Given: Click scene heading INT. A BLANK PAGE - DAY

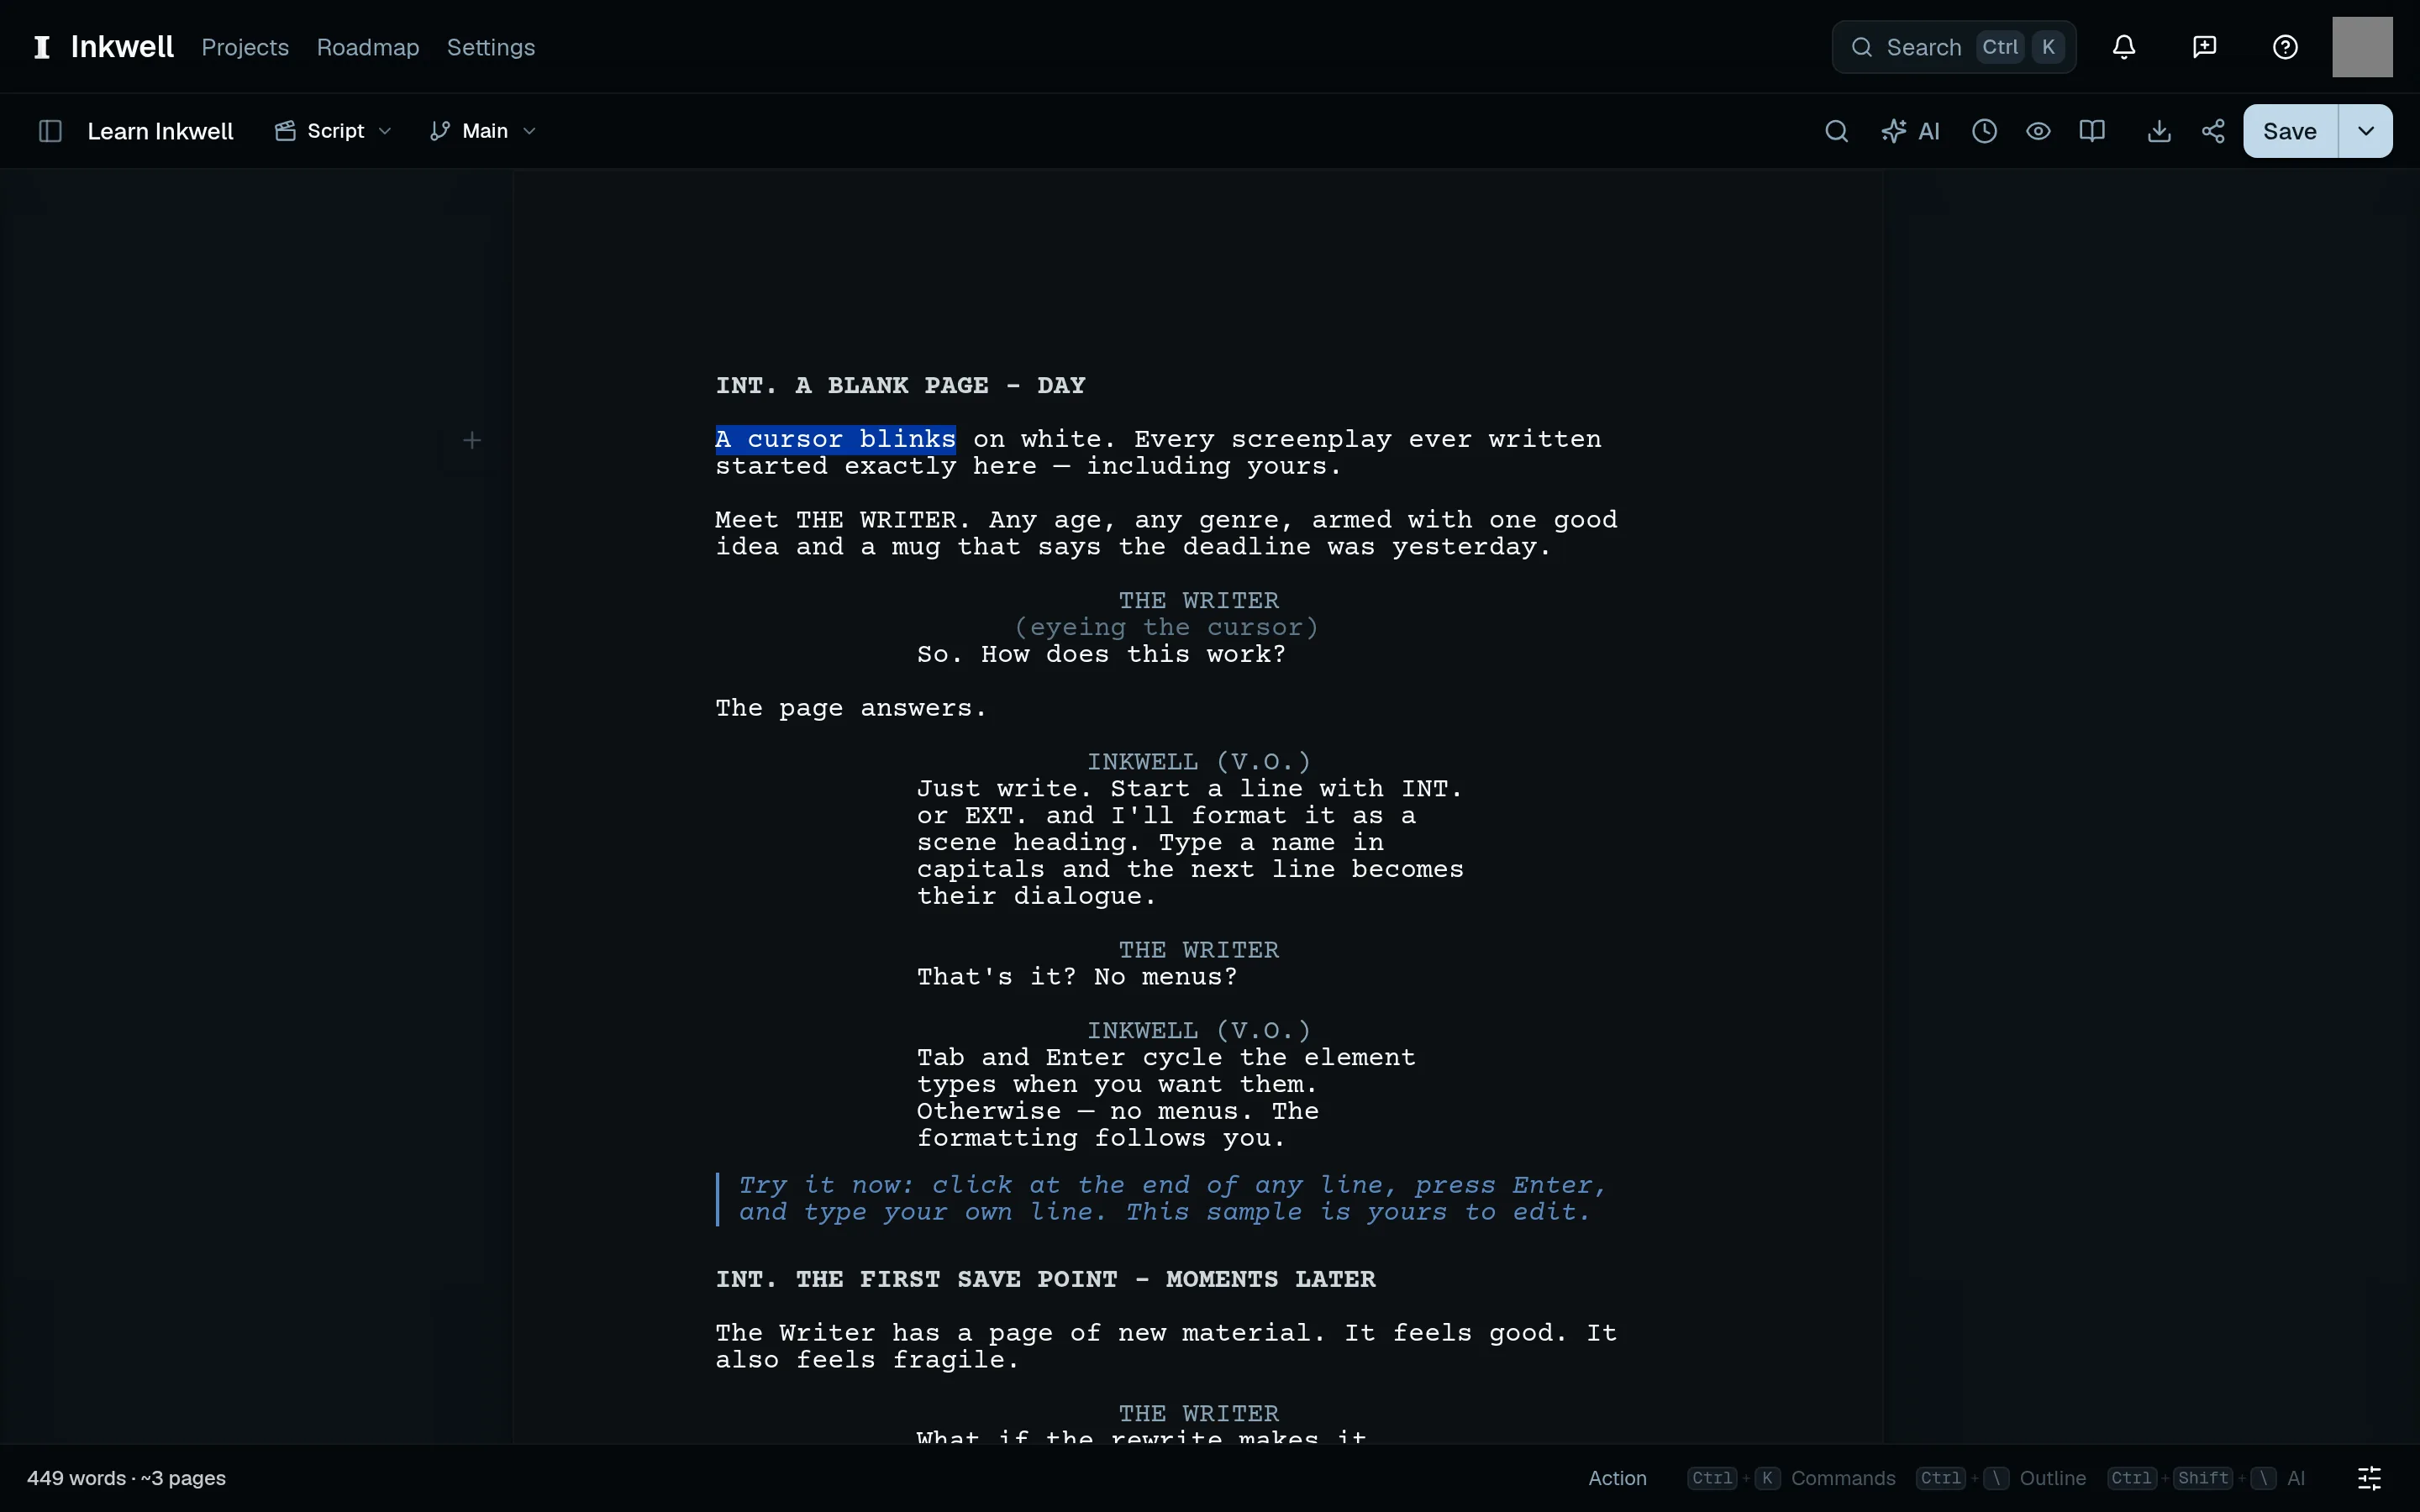Looking at the screenshot, I should (x=900, y=386).
